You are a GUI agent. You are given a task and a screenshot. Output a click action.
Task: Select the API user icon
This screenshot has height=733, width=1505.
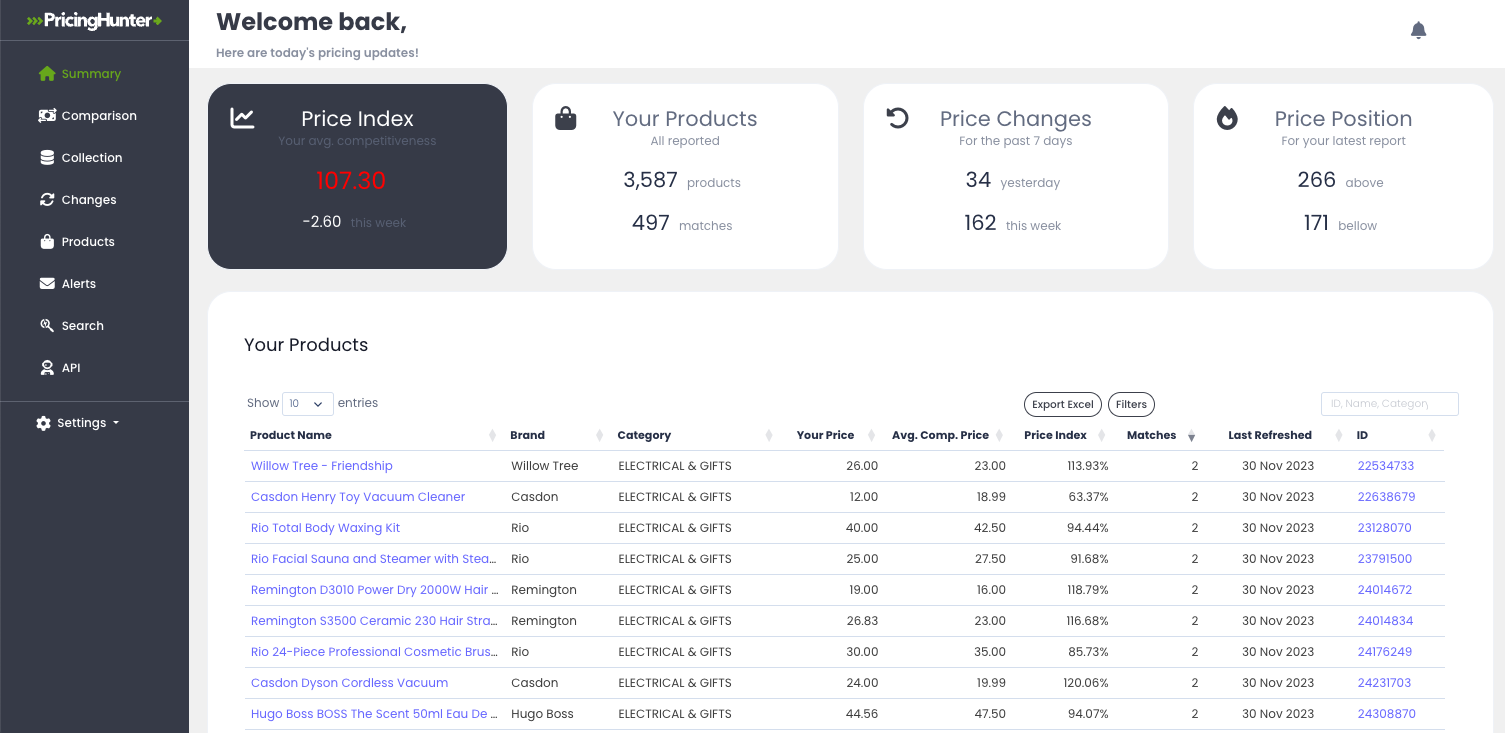click(x=46, y=367)
